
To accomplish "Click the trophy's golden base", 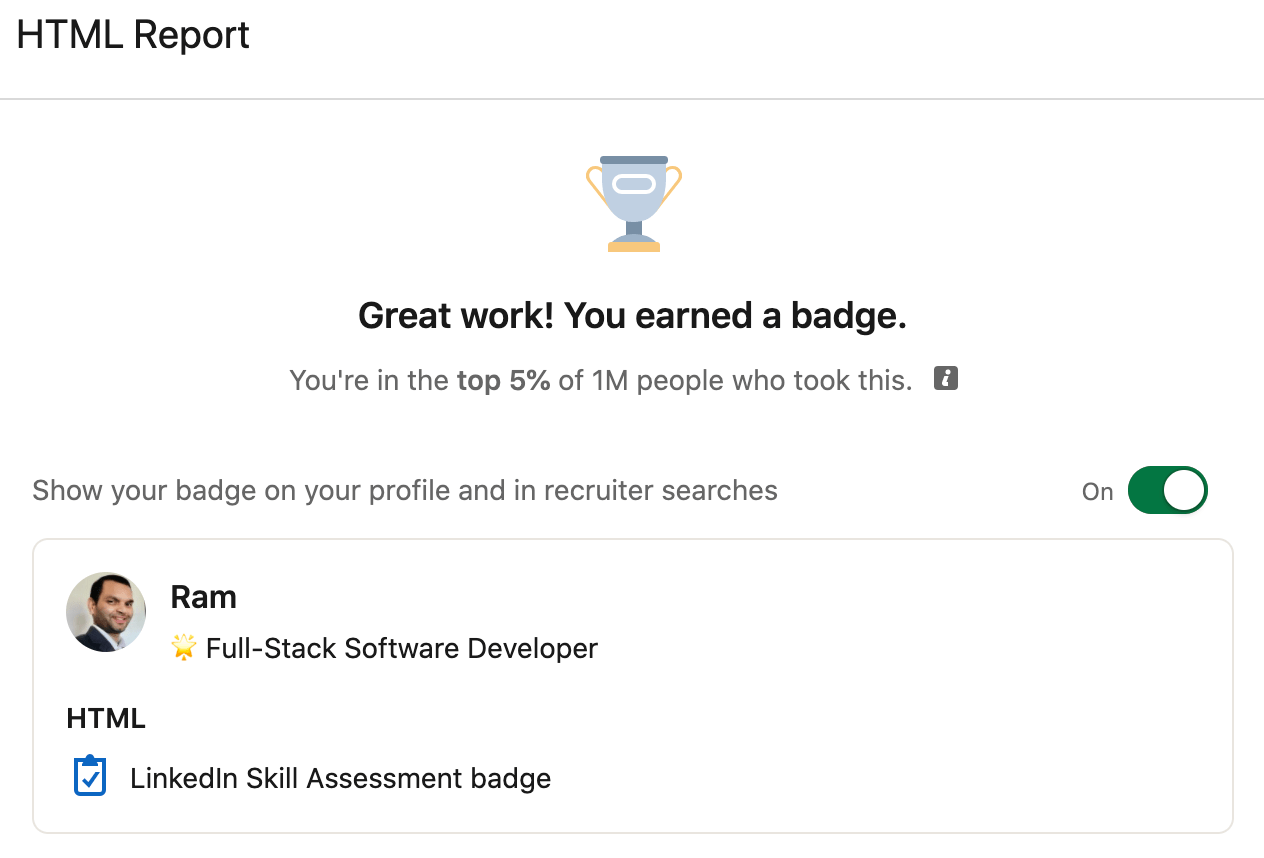I will coord(632,245).
